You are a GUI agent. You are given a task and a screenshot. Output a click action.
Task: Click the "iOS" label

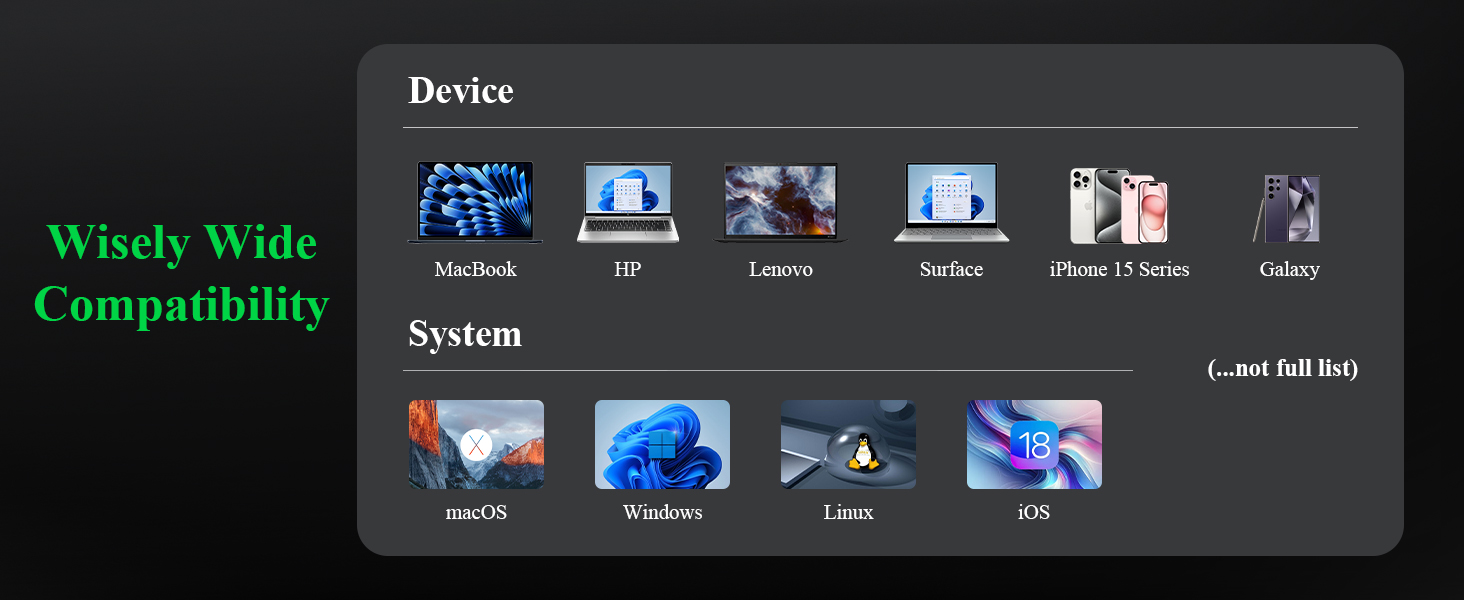(1034, 513)
